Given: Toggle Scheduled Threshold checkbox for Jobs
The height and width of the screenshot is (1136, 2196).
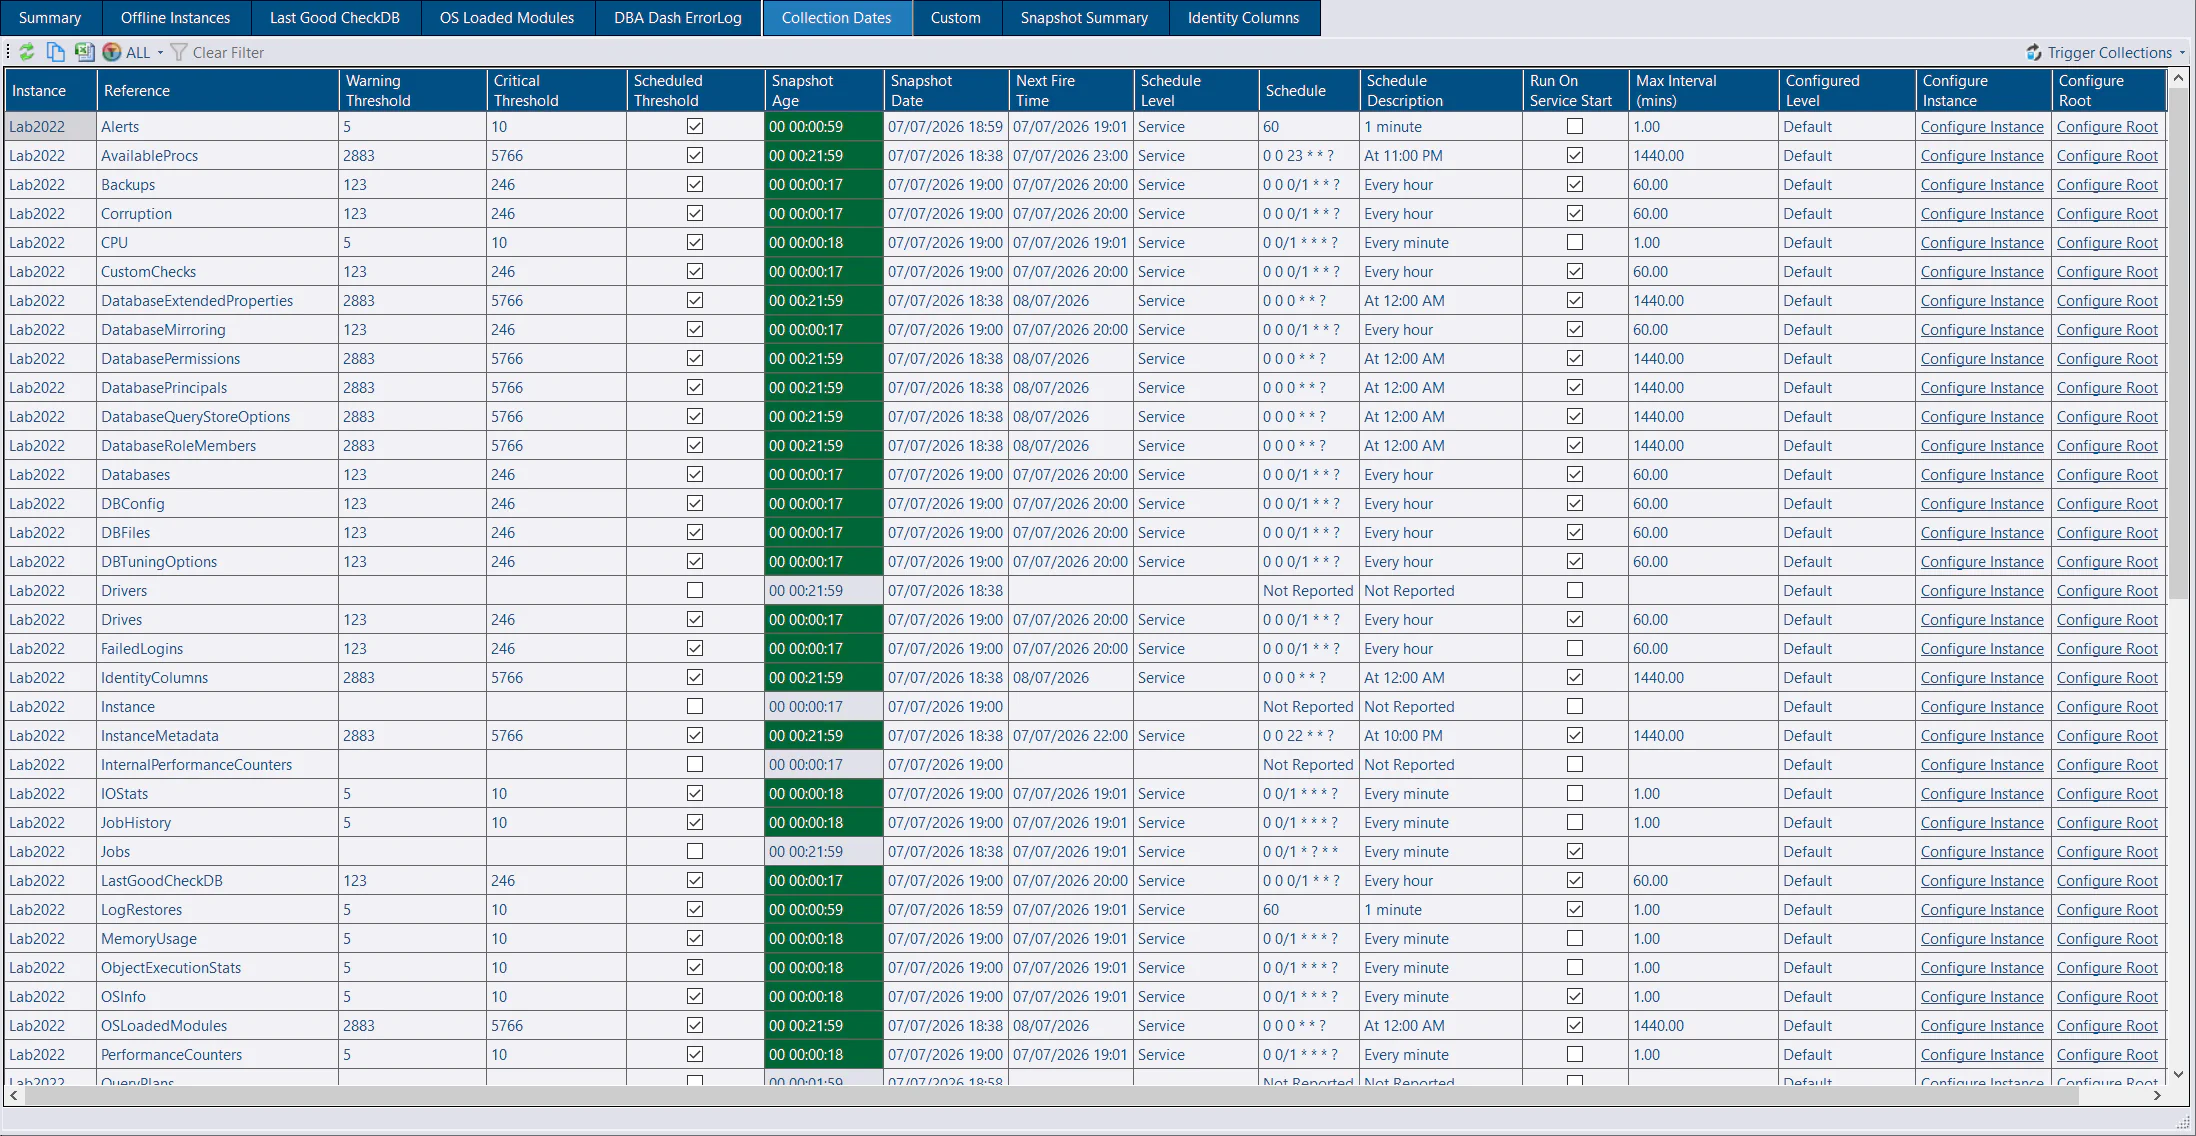Looking at the screenshot, I should click(x=695, y=851).
